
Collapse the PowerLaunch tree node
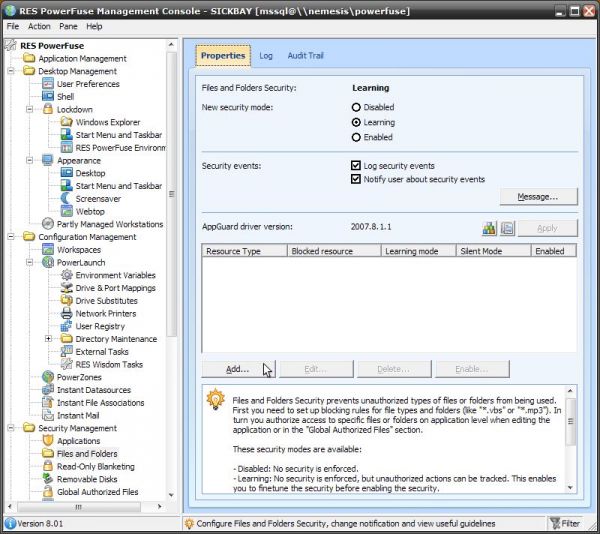(x=30, y=262)
